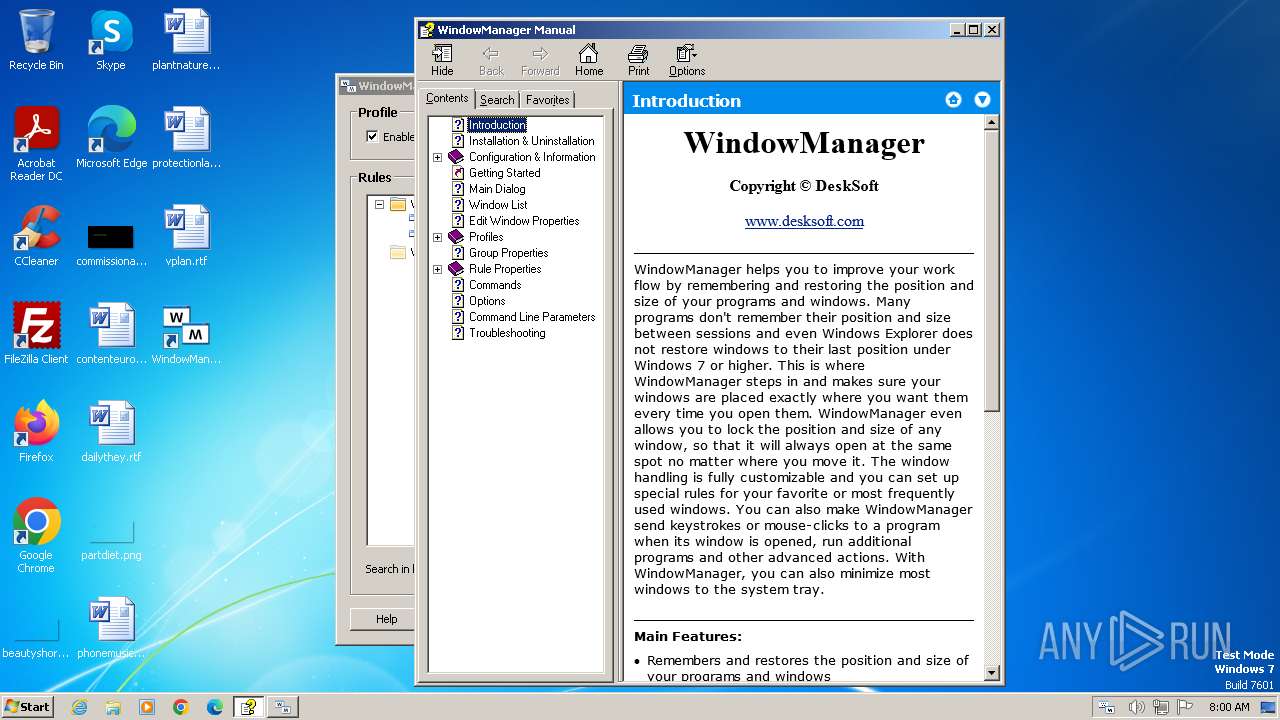
Task: Select the Skype desktop shortcut
Action: tap(110, 40)
